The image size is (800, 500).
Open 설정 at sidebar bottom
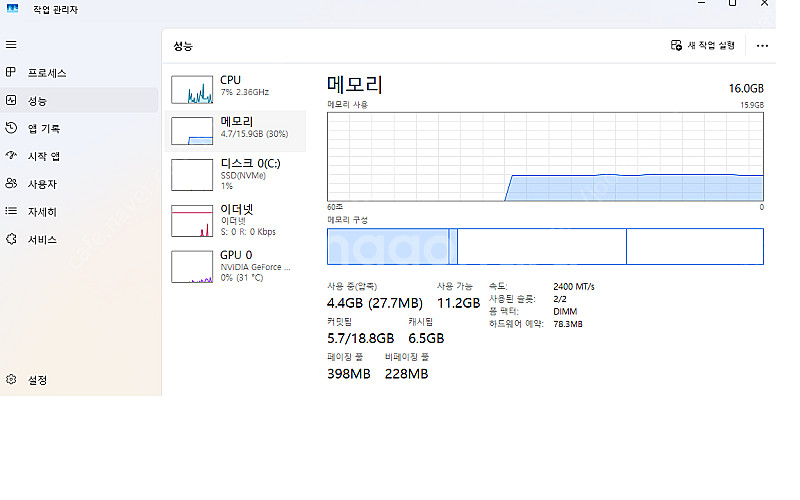click(x=37, y=380)
